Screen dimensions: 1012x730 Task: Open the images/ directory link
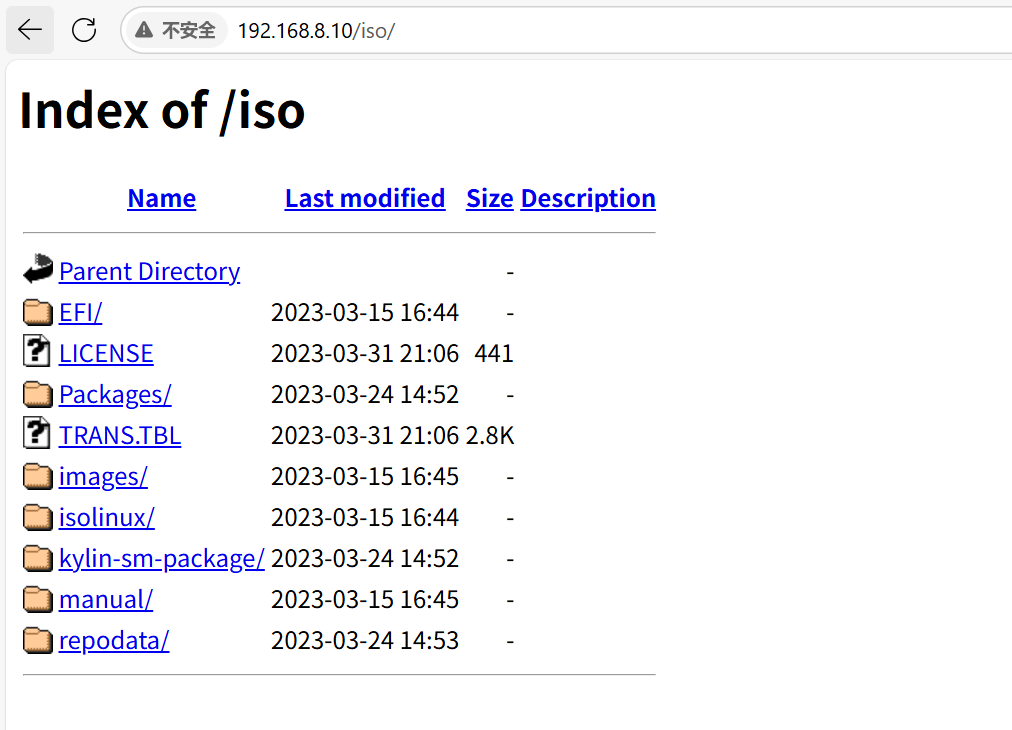(103, 476)
